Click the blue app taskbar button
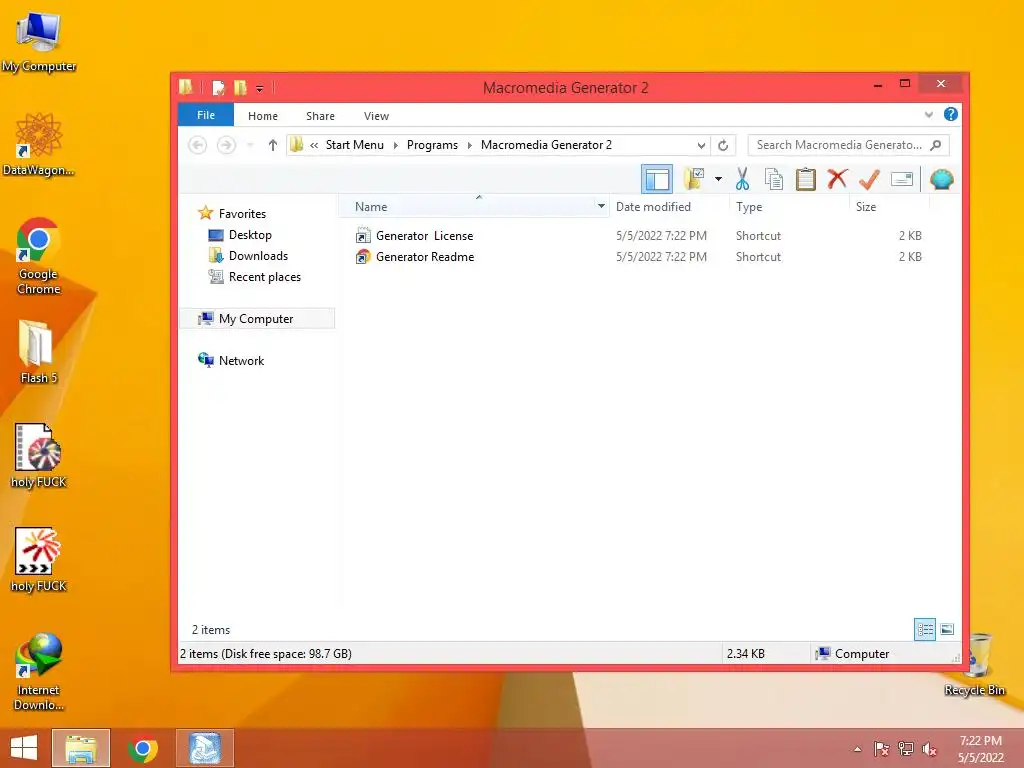This screenshot has height=768, width=1024. click(204, 748)
